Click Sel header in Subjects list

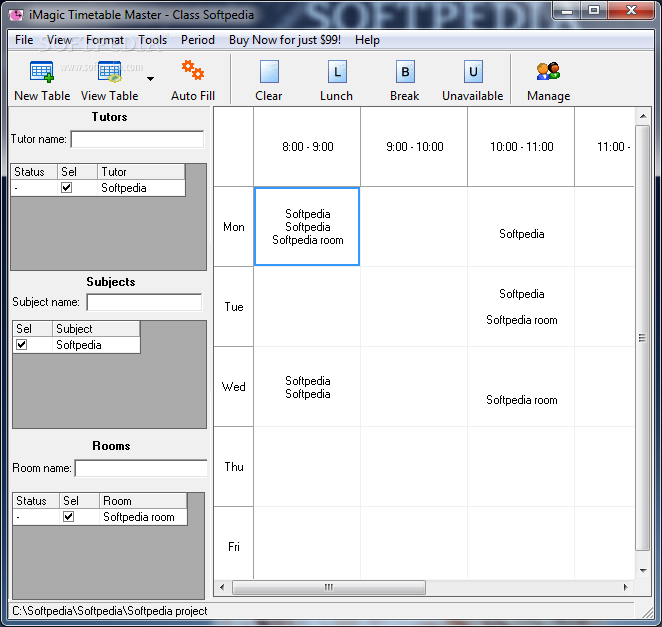pos(33,329)
